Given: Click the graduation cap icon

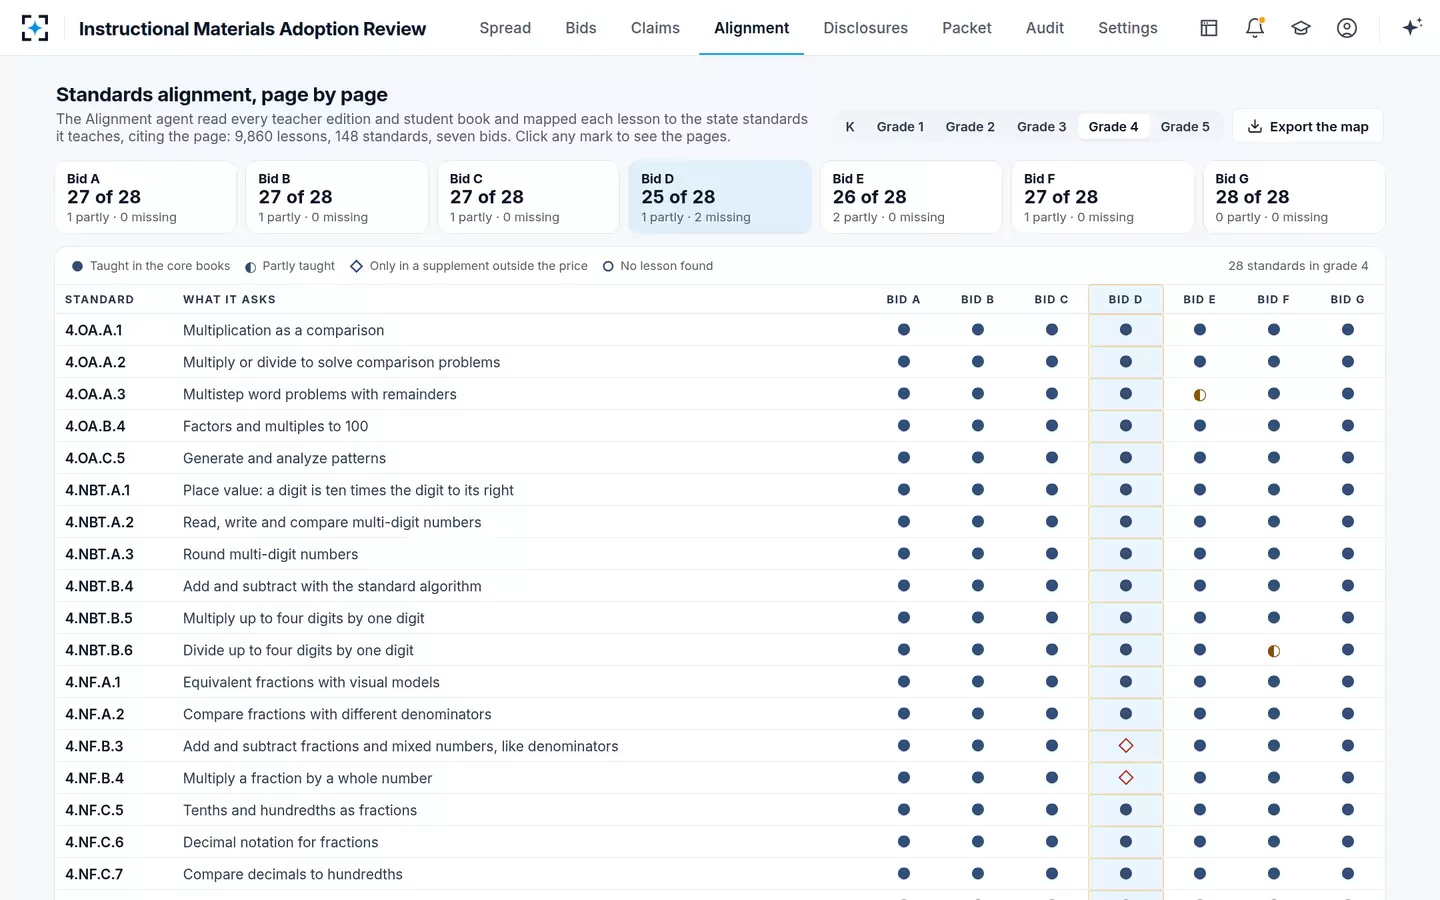Looking at the screenshot, I should click(1301, 28).
